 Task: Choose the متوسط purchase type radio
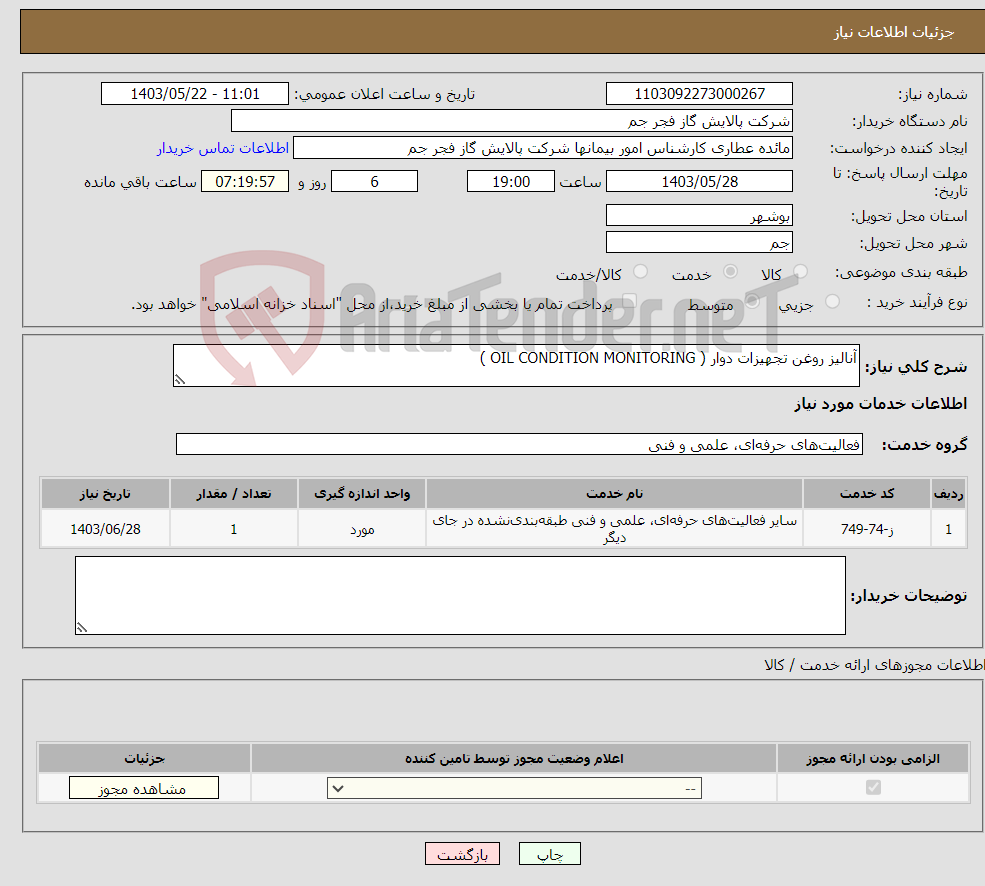(752, 301)
